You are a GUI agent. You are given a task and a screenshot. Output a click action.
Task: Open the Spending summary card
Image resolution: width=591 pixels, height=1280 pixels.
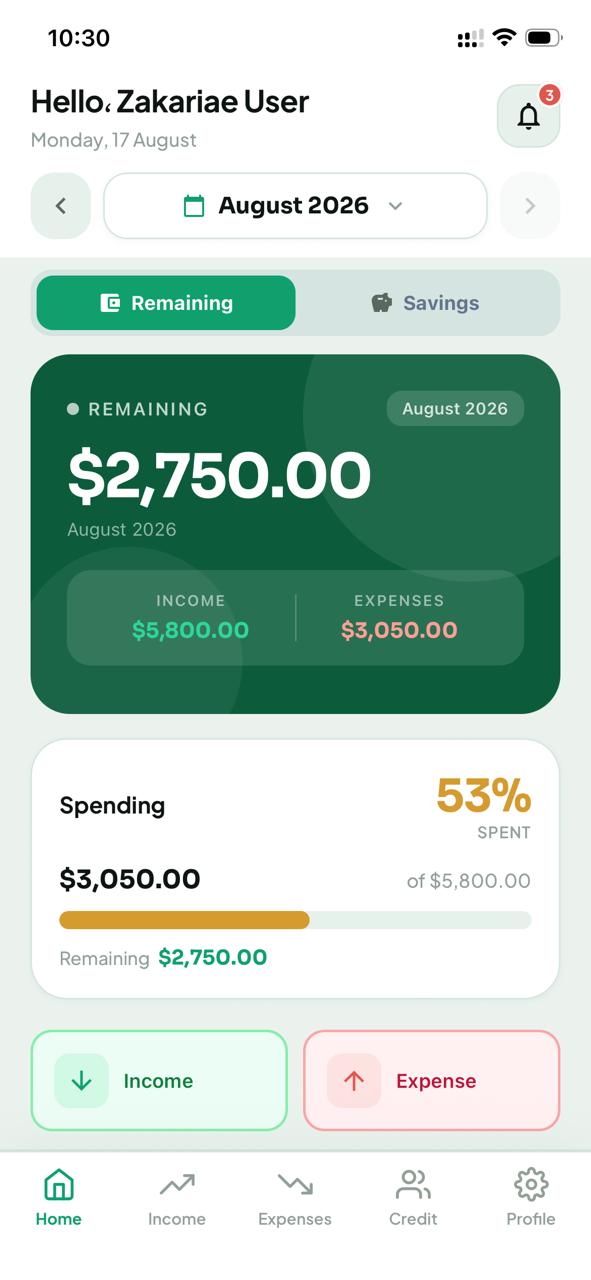pyautogui.click(x=295, y=869)
